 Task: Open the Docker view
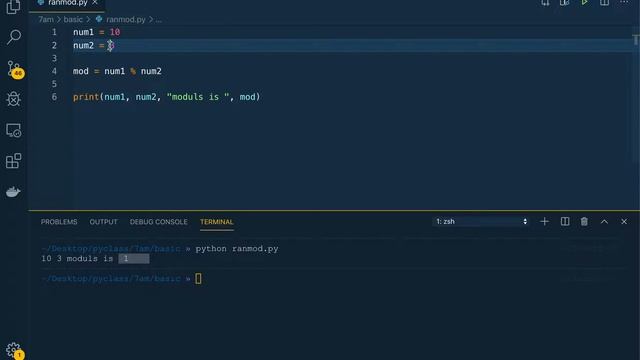(x=13, y=192)
